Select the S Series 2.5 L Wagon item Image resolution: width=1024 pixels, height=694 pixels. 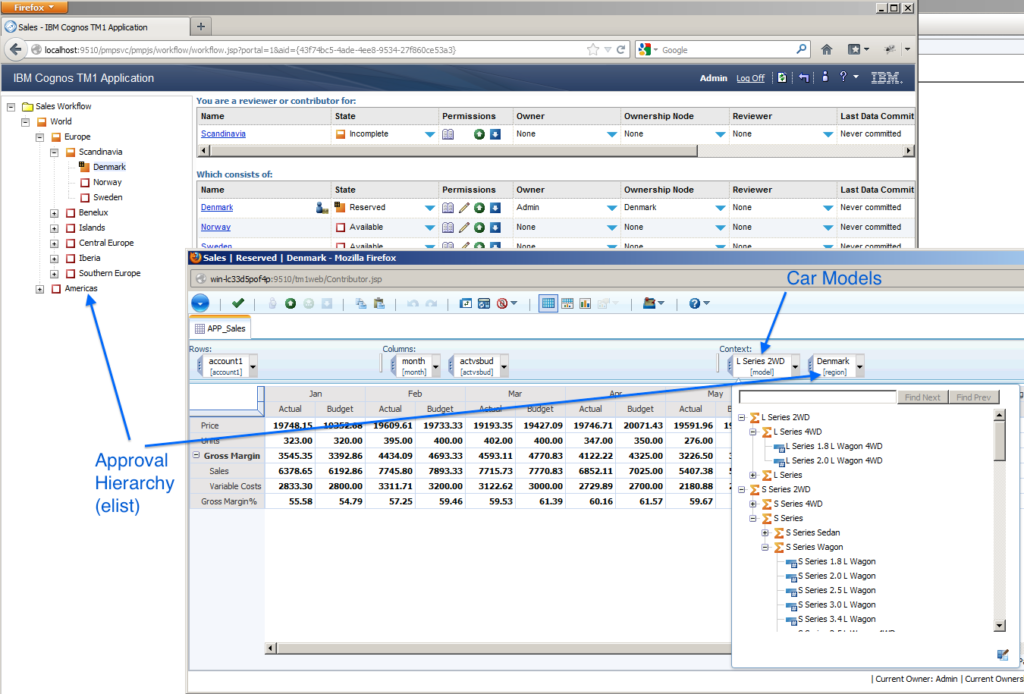pyautogui.click(x=838, y=590)
